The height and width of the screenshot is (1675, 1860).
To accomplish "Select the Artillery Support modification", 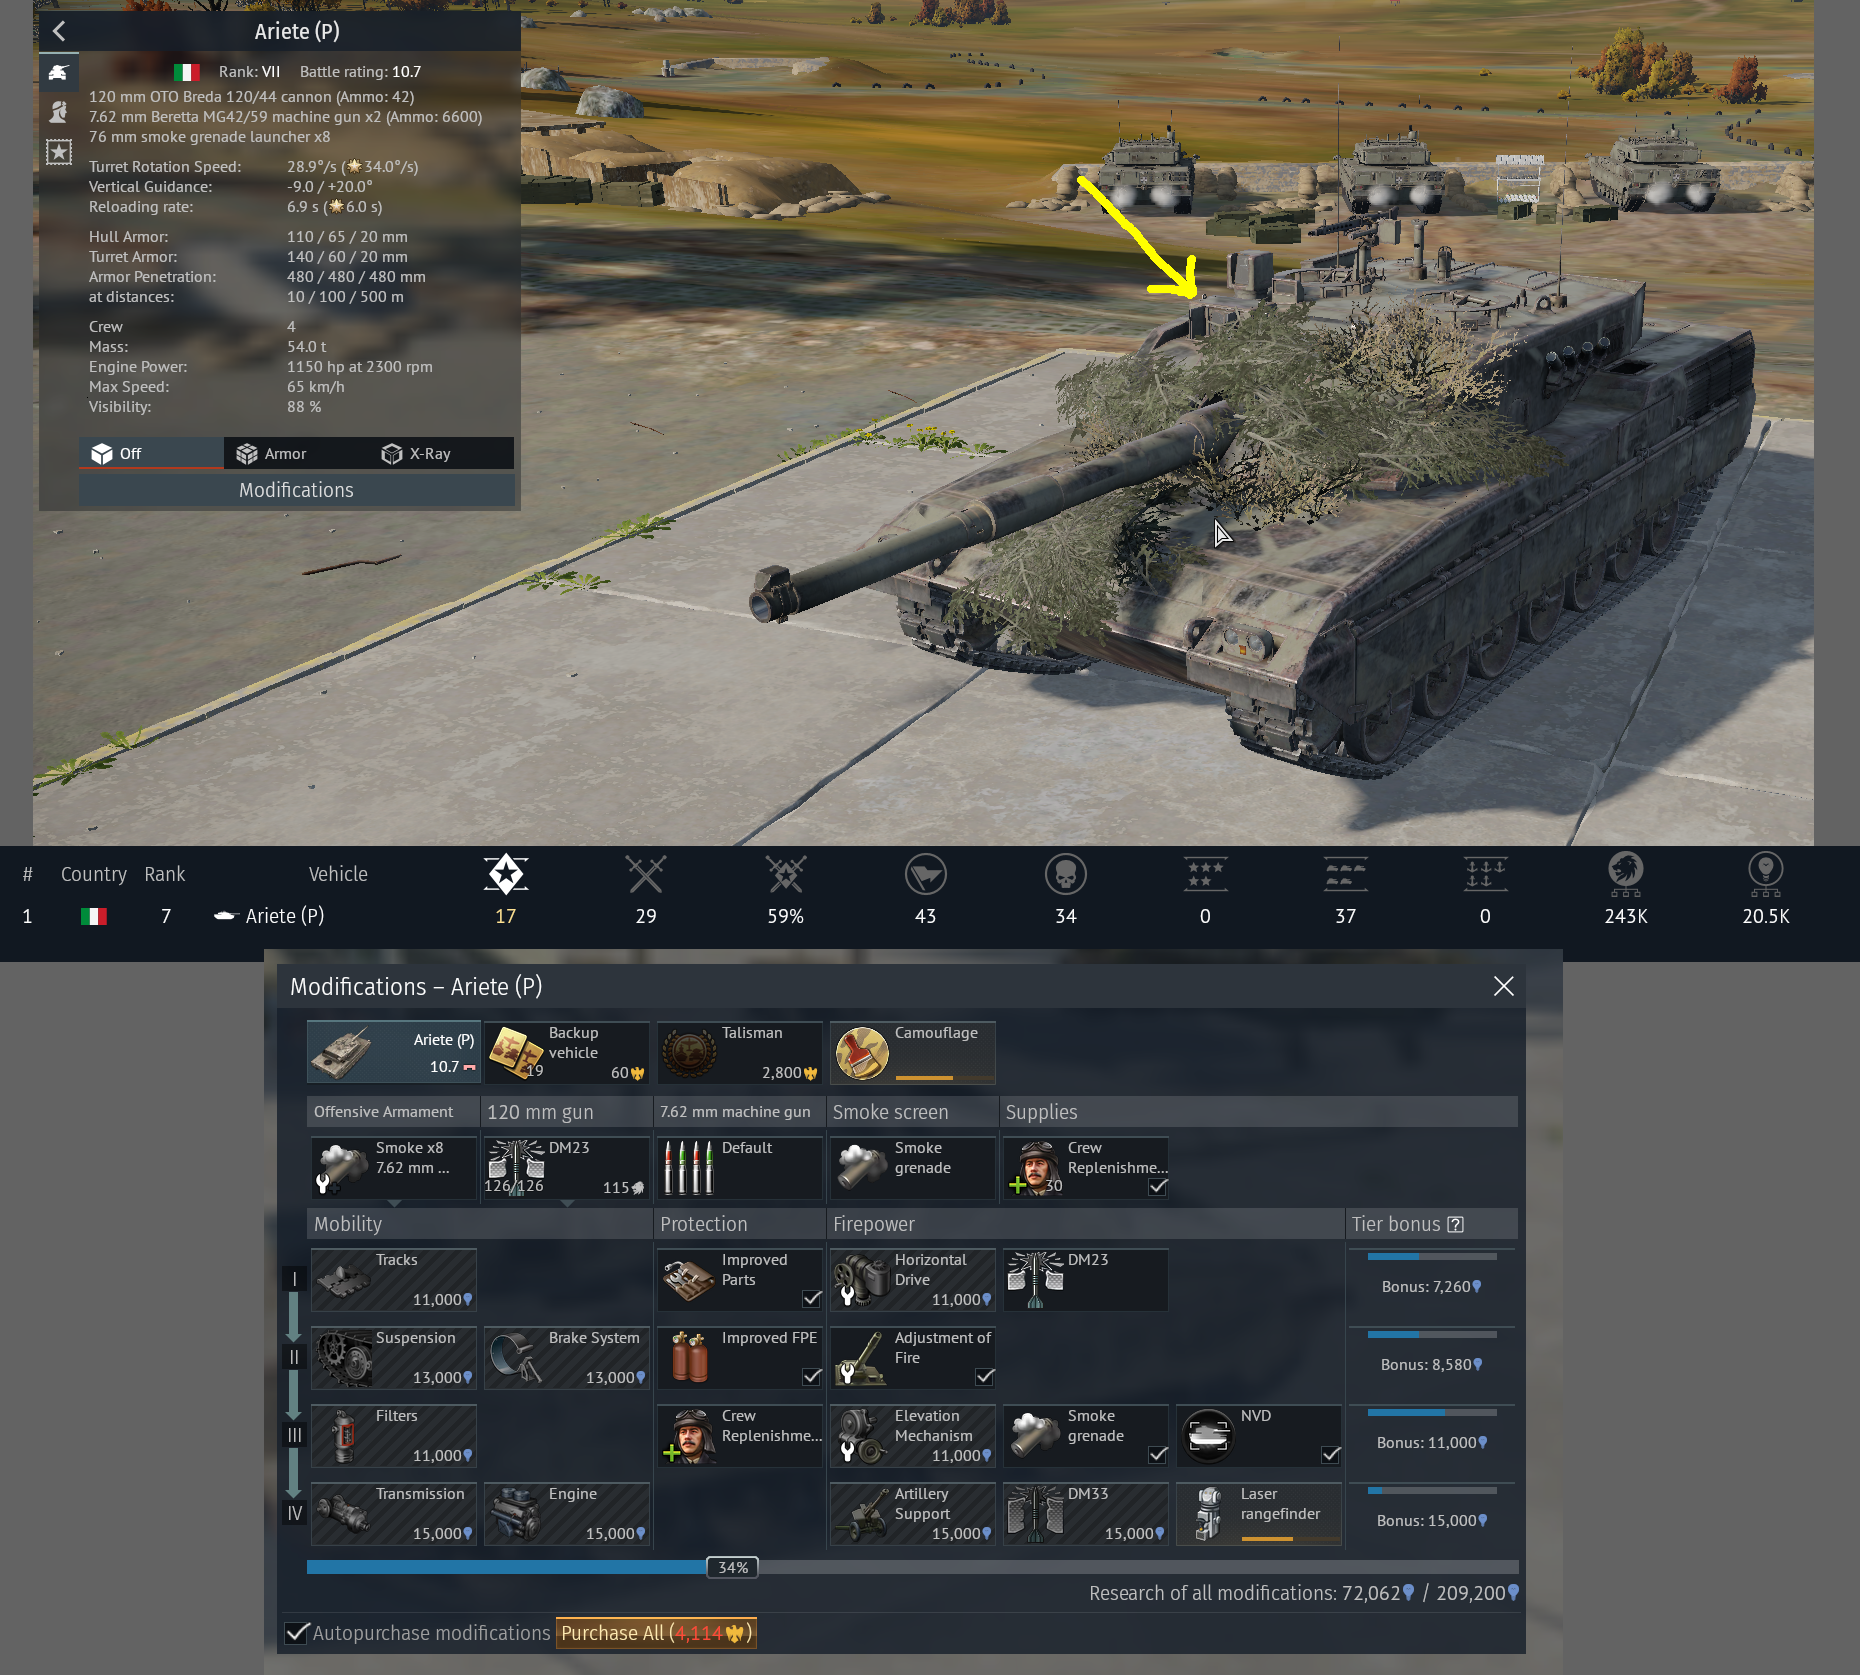I will [913, 1514].
